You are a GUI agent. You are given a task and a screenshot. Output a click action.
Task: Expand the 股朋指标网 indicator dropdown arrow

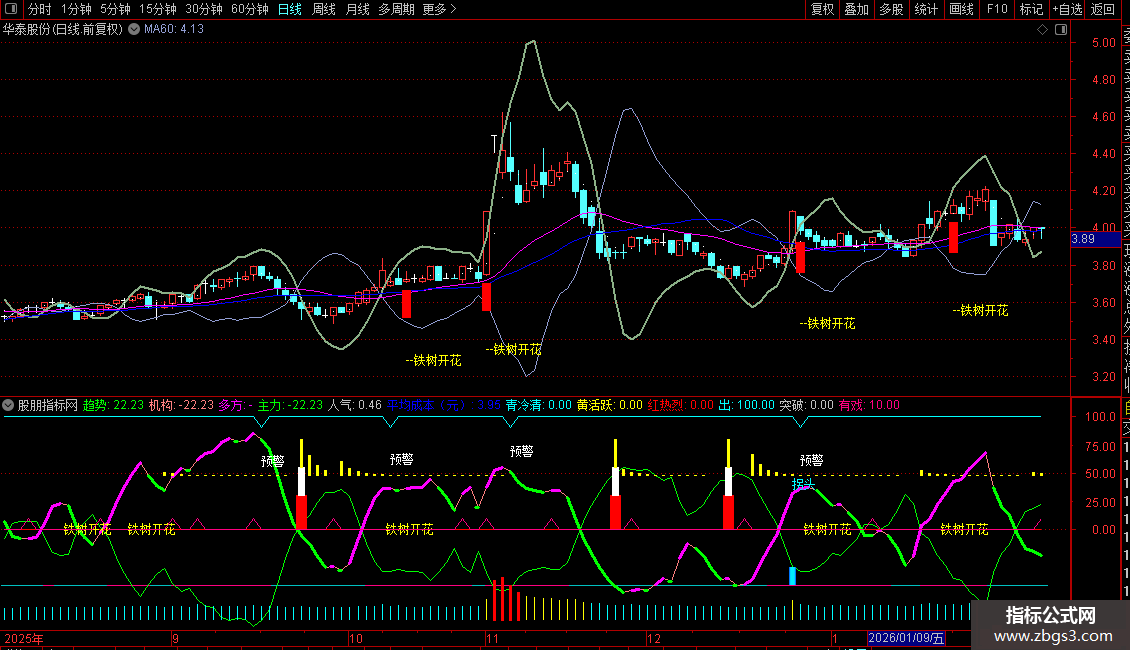(9, 406)
